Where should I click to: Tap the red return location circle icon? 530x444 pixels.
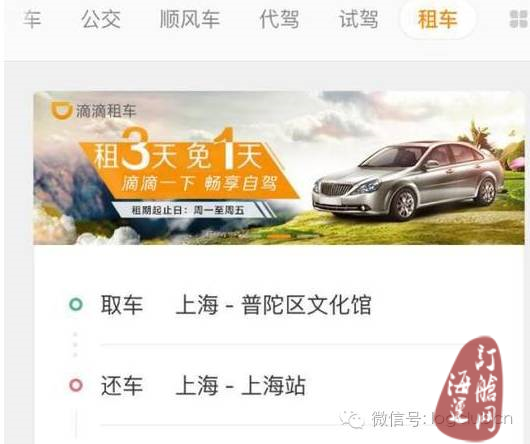point(76,385)
